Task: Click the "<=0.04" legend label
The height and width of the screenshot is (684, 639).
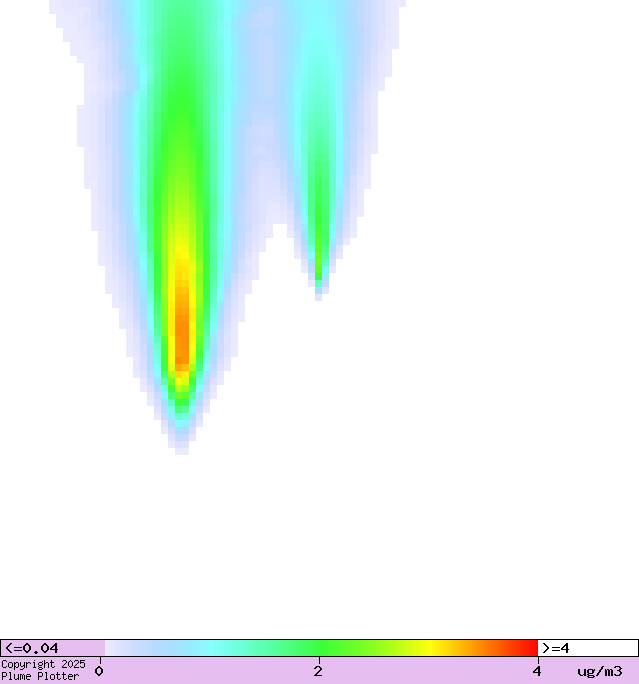Action: pyautogui.click(x=31, y=648)
